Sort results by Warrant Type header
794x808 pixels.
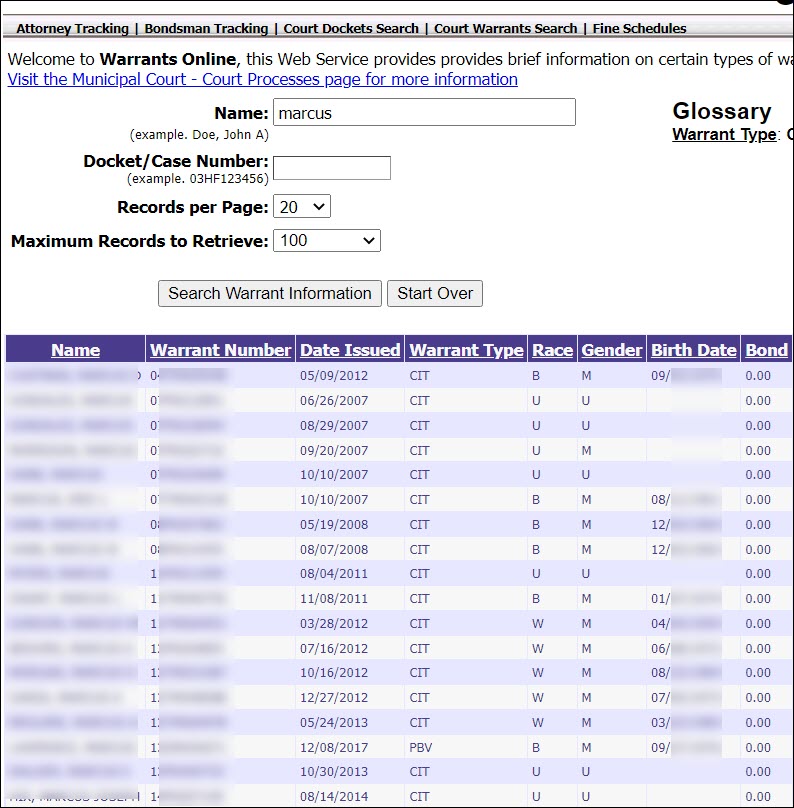(x=466, y=350)
